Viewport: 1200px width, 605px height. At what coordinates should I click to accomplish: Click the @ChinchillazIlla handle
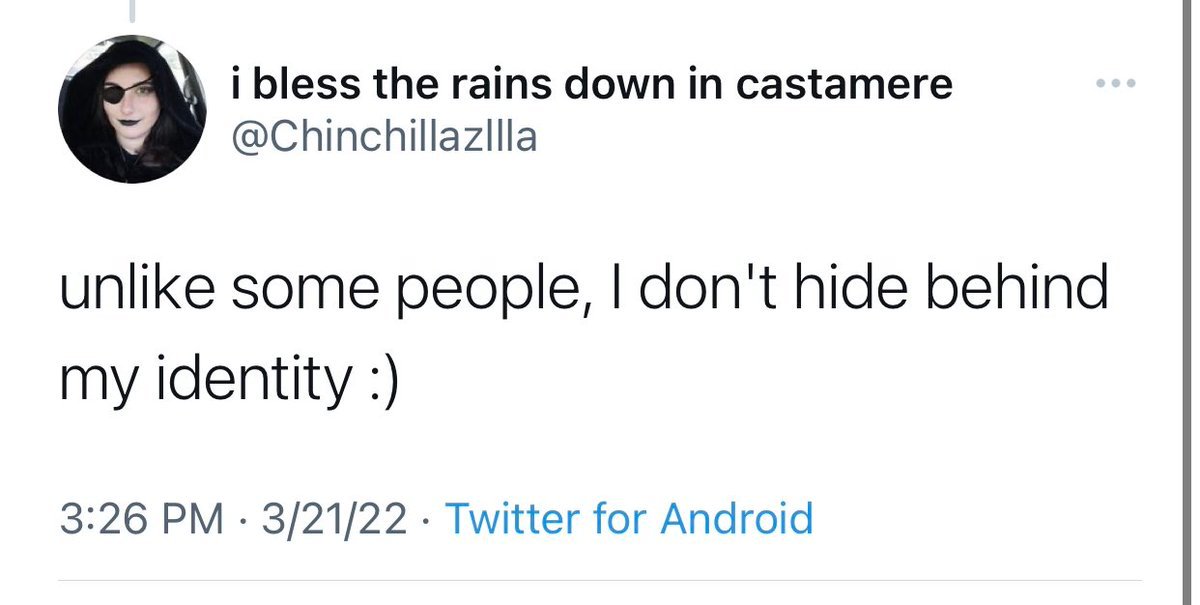(x=383, y=137)
